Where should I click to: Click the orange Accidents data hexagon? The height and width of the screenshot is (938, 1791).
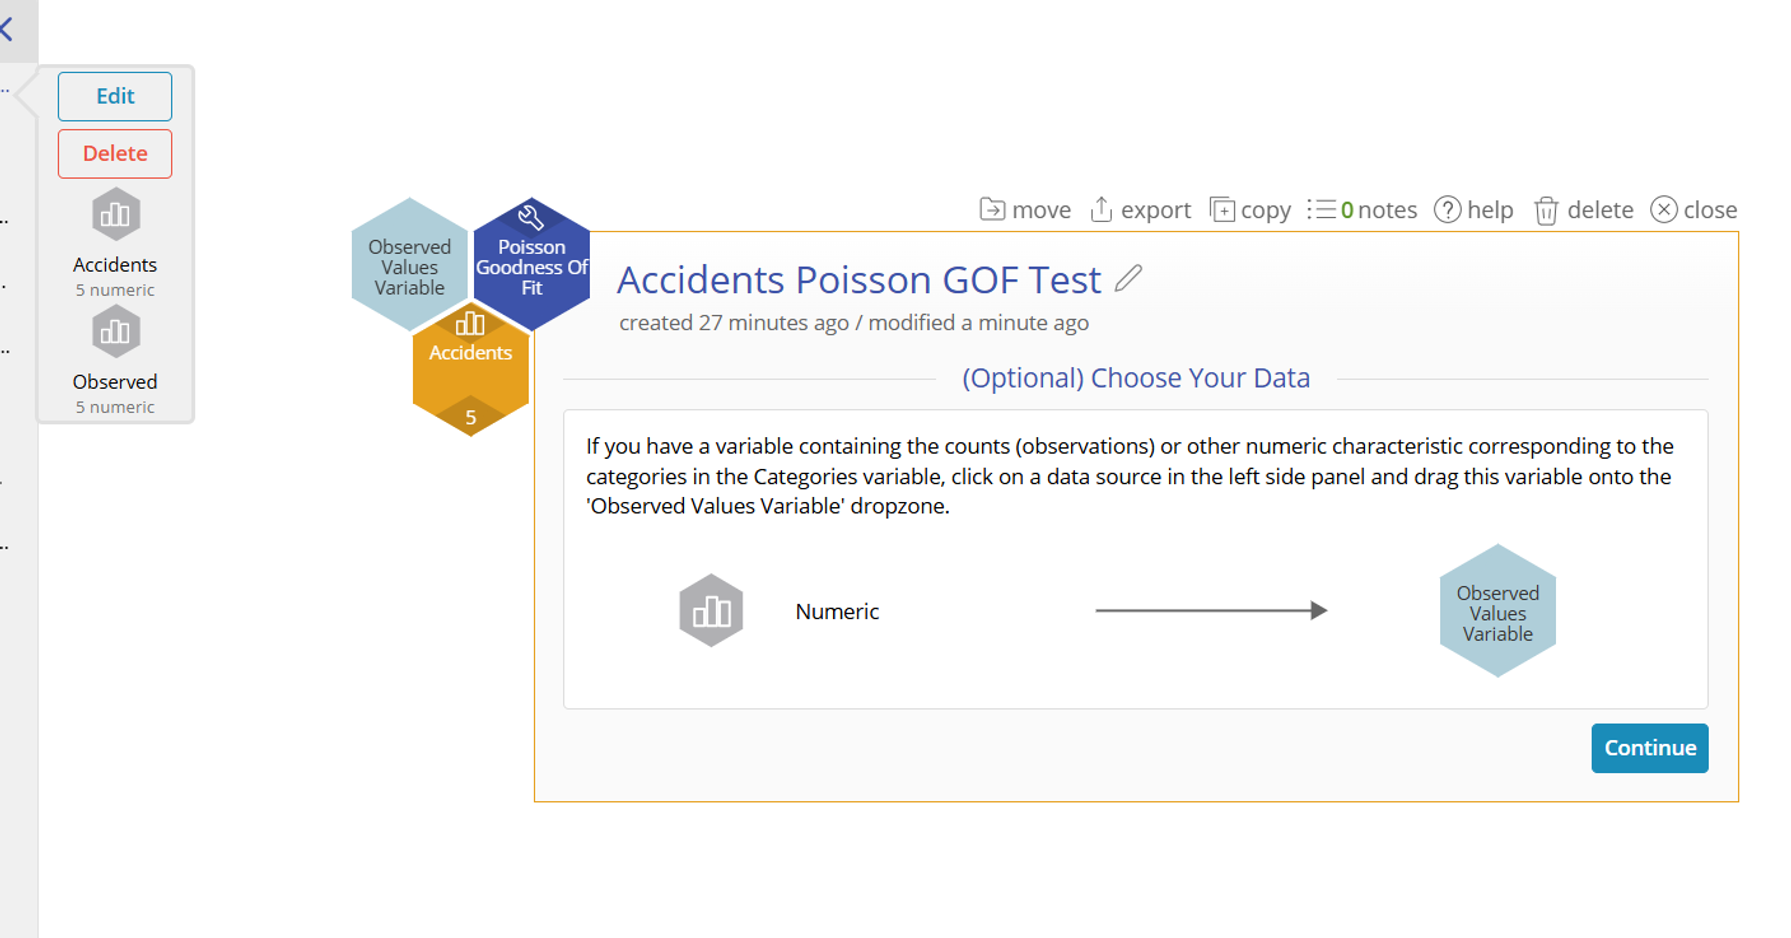[470, 370]
